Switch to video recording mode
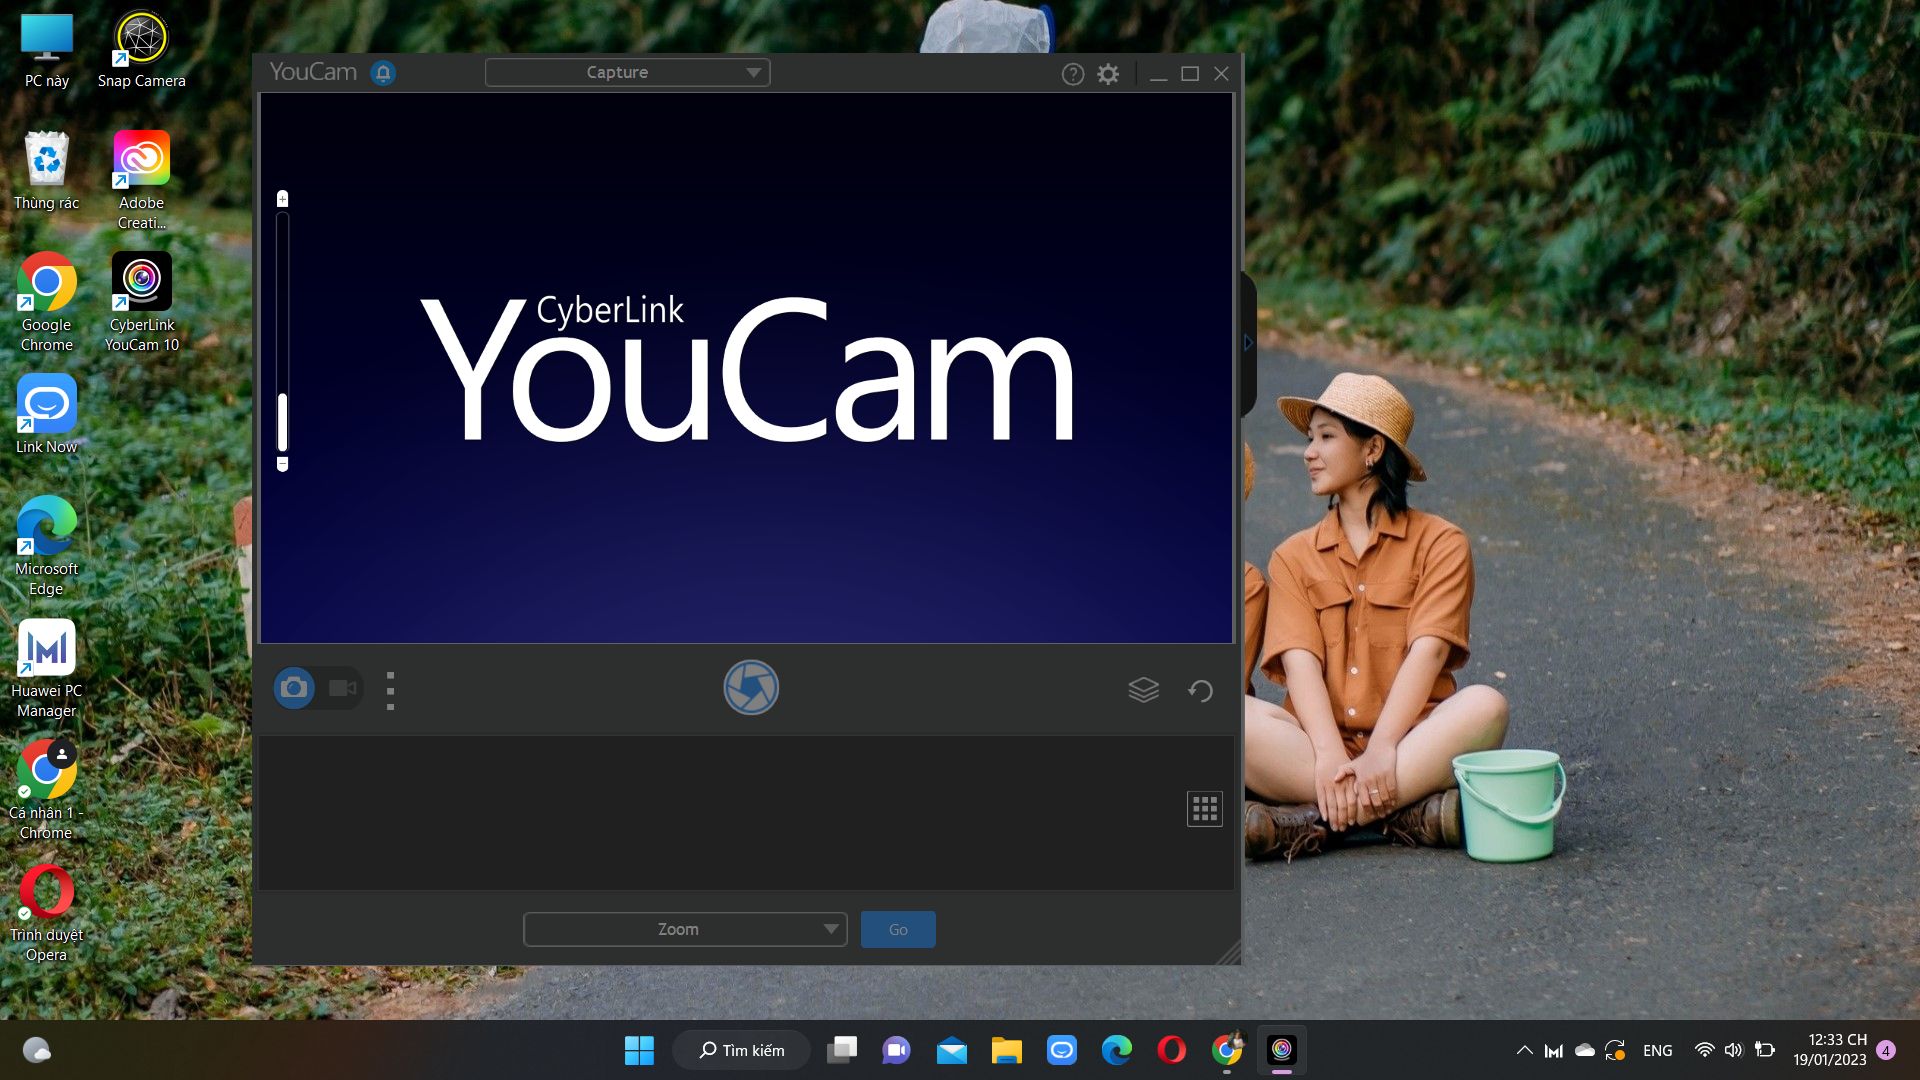 point(343,688)
